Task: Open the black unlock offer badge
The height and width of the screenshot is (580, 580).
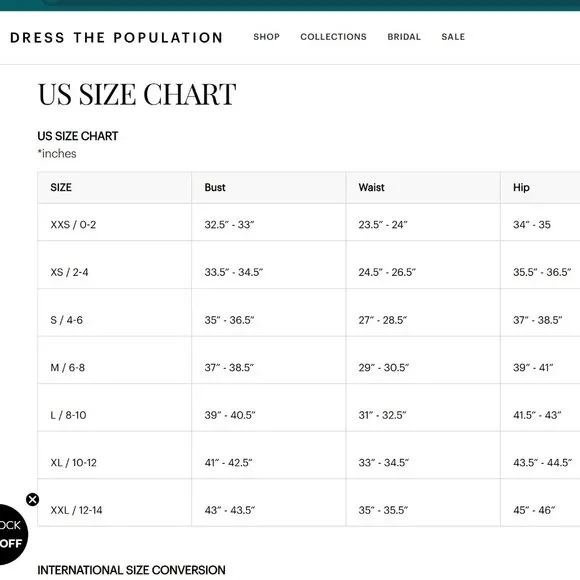Action: (11, 534)
